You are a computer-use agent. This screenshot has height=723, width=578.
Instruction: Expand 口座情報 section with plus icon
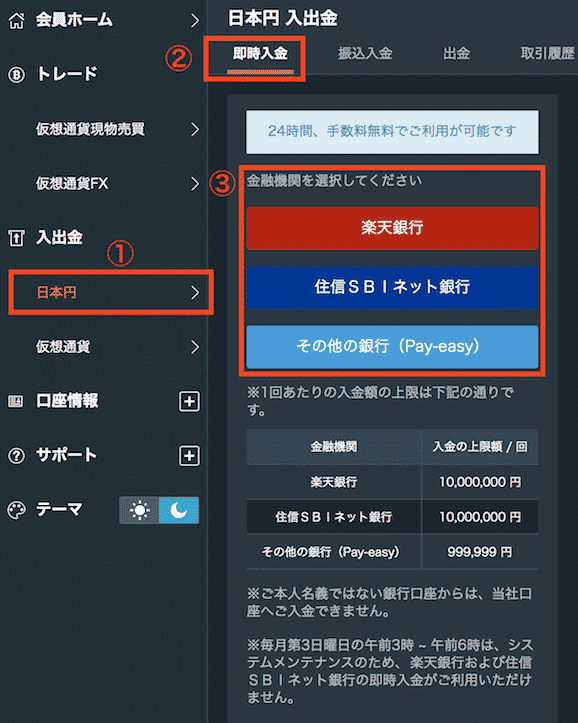[189, 401]
